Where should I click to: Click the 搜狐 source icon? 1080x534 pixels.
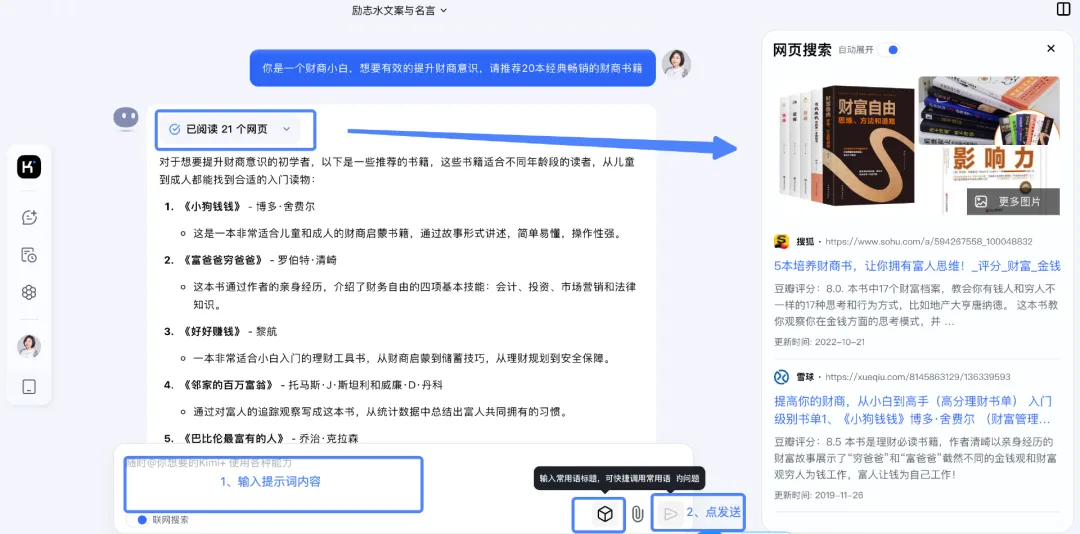[781, 242]
